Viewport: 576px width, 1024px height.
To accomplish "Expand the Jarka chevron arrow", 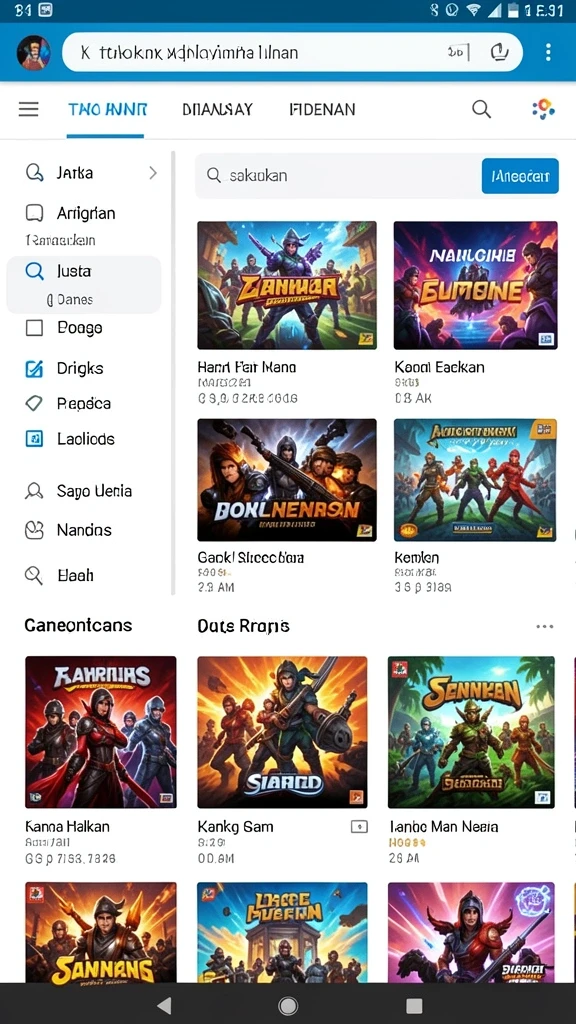I will 153,172.
